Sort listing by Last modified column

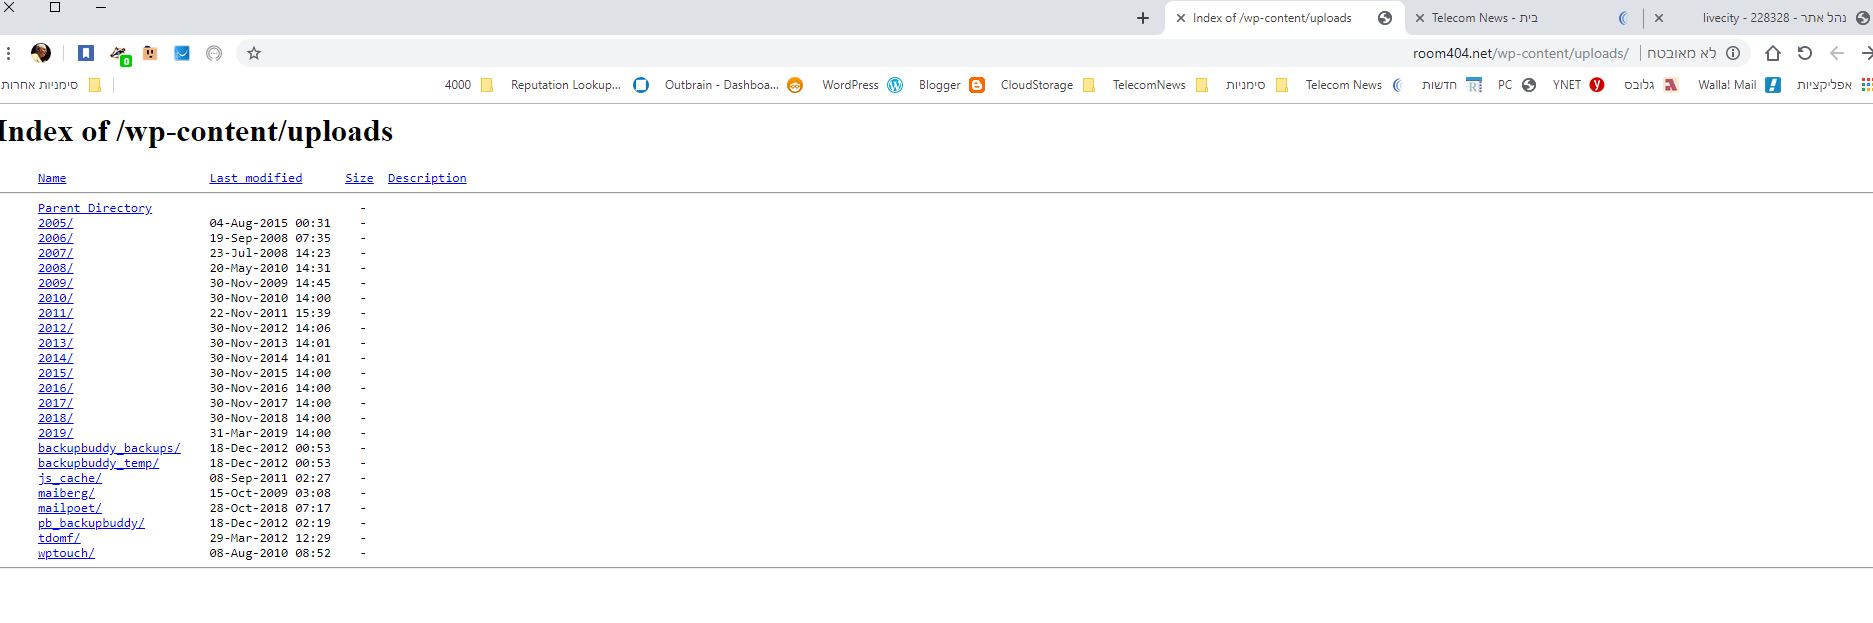[x=255, y=178]
